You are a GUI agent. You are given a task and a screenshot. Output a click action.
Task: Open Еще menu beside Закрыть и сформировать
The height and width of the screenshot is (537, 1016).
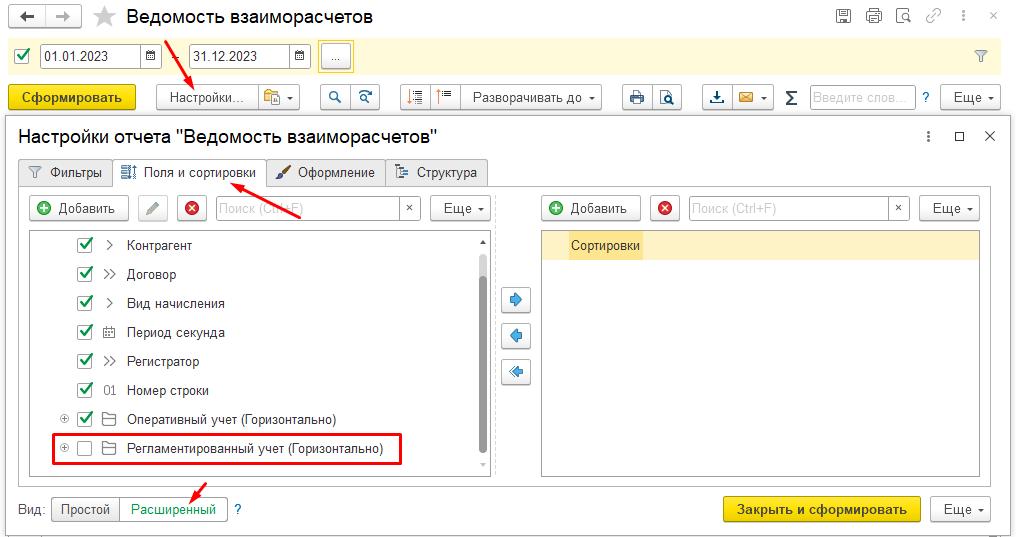pyautogui.click(x=960, y=509)
